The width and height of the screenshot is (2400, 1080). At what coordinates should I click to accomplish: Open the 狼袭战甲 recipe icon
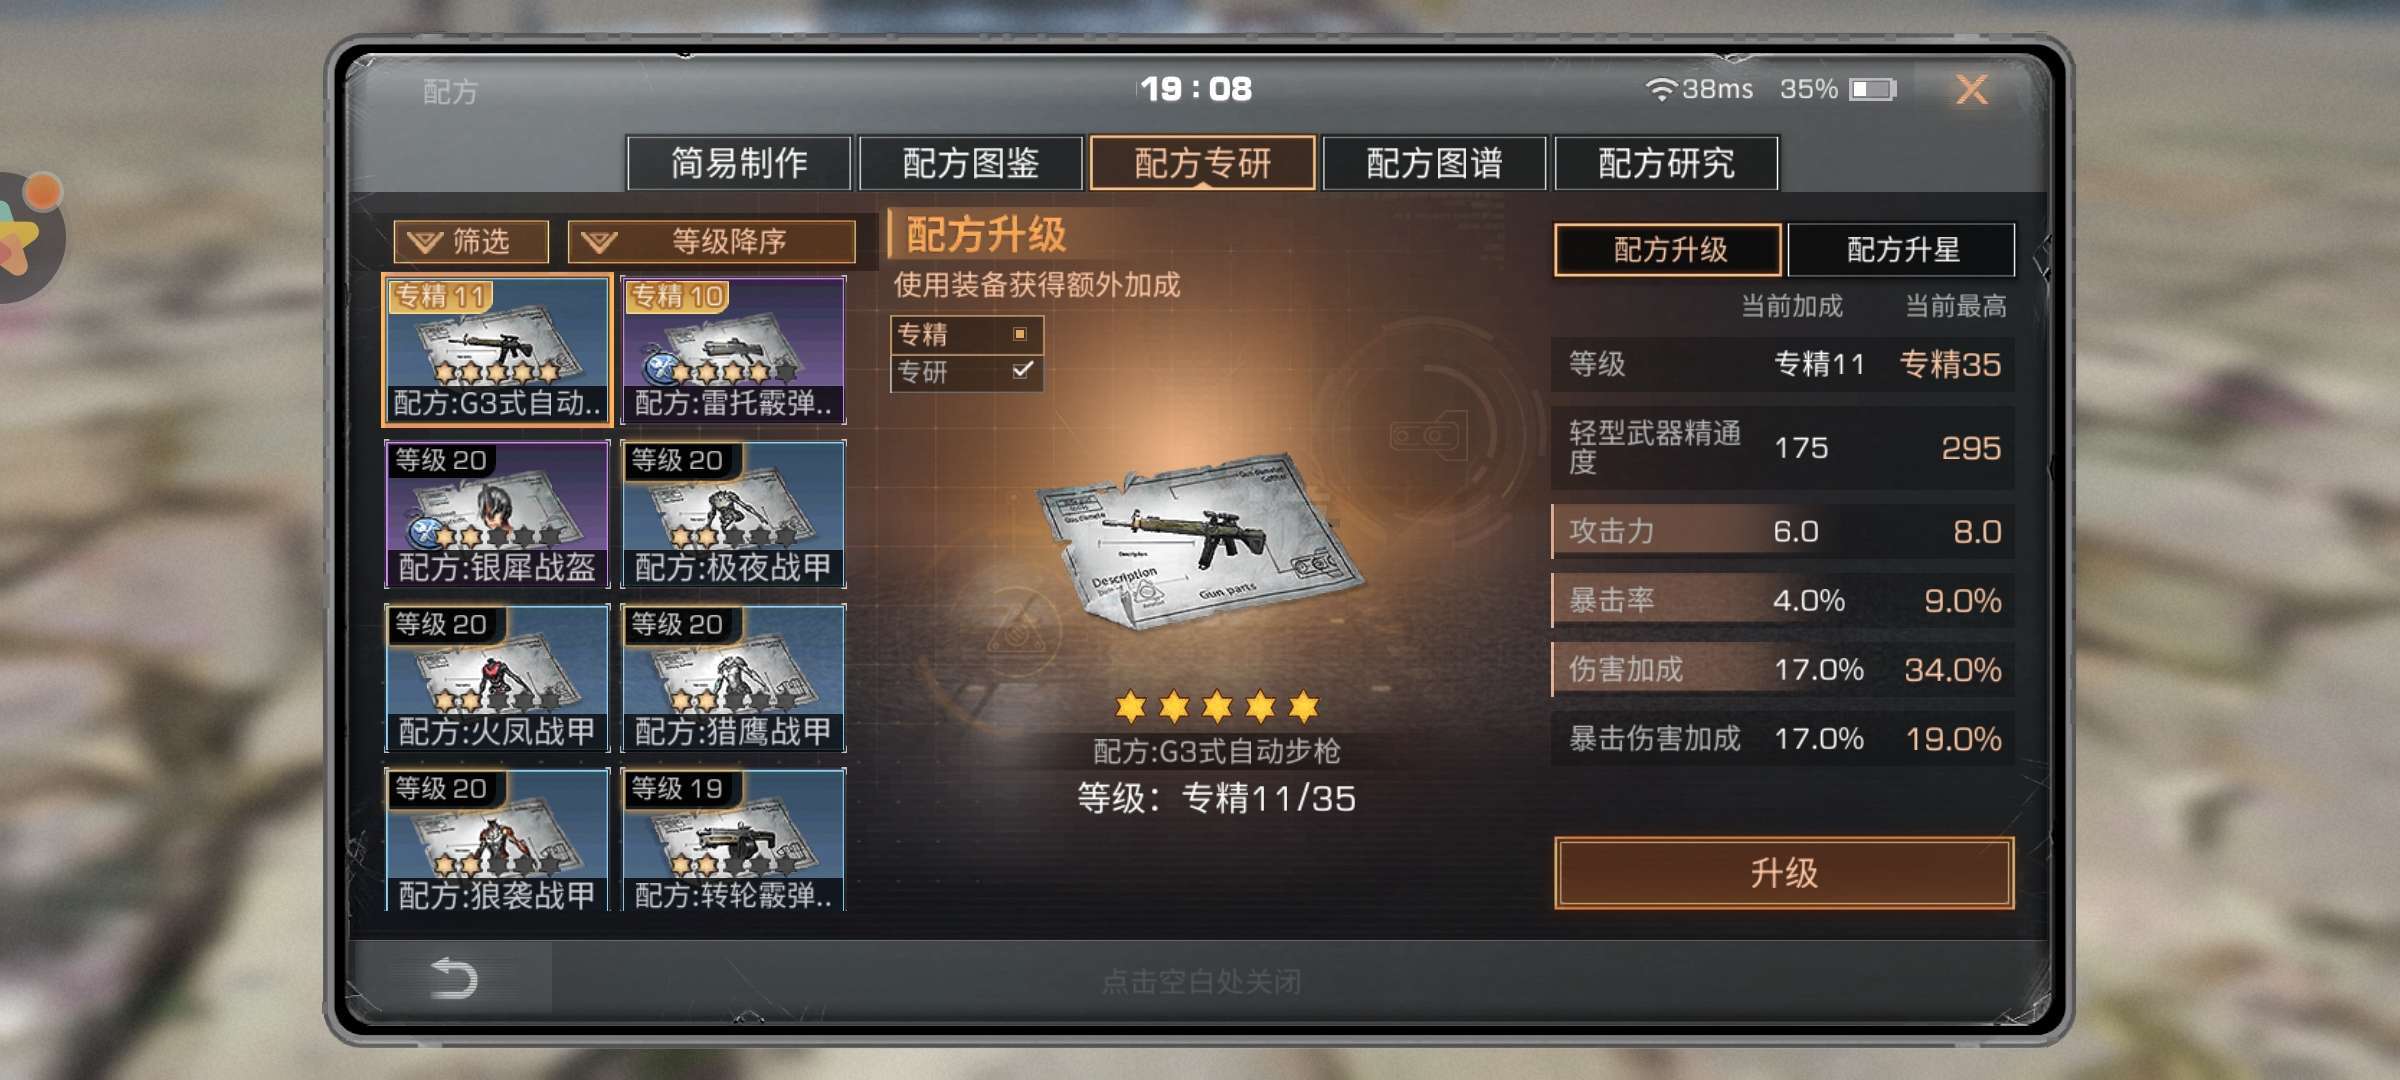pyautogui.click(x=497, y=840)
